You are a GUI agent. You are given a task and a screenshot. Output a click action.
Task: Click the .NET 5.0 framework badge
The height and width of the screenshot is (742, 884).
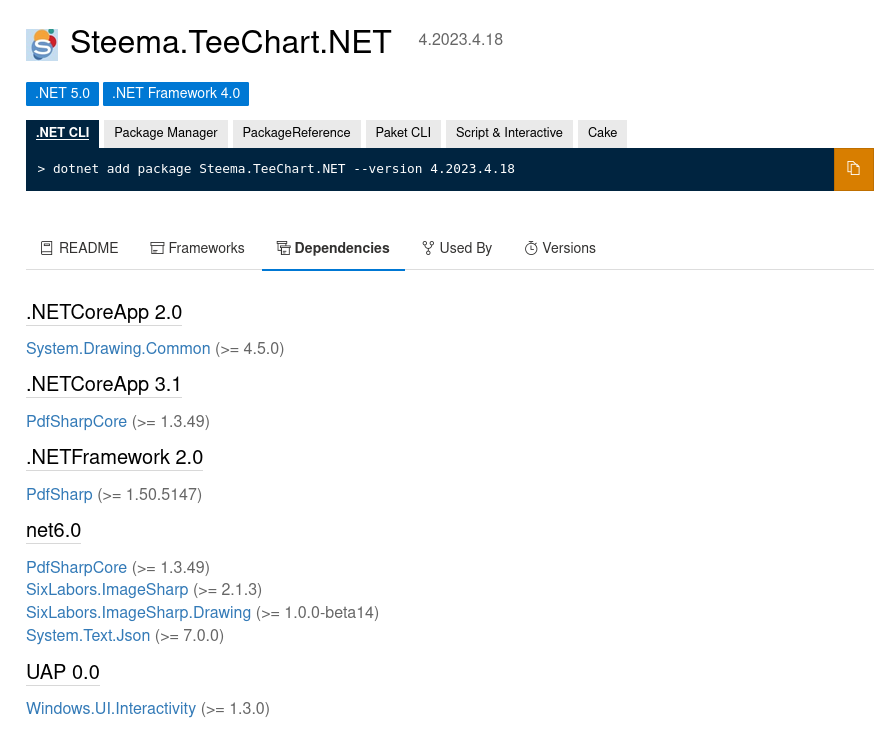coord(63,94)
